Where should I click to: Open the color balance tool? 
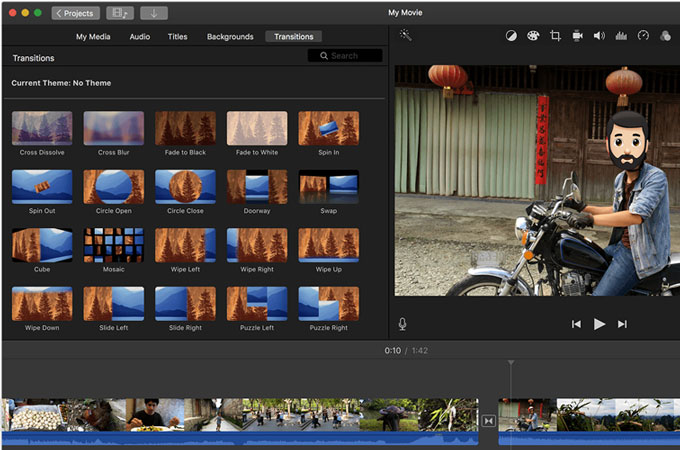[x=511, y=36]
